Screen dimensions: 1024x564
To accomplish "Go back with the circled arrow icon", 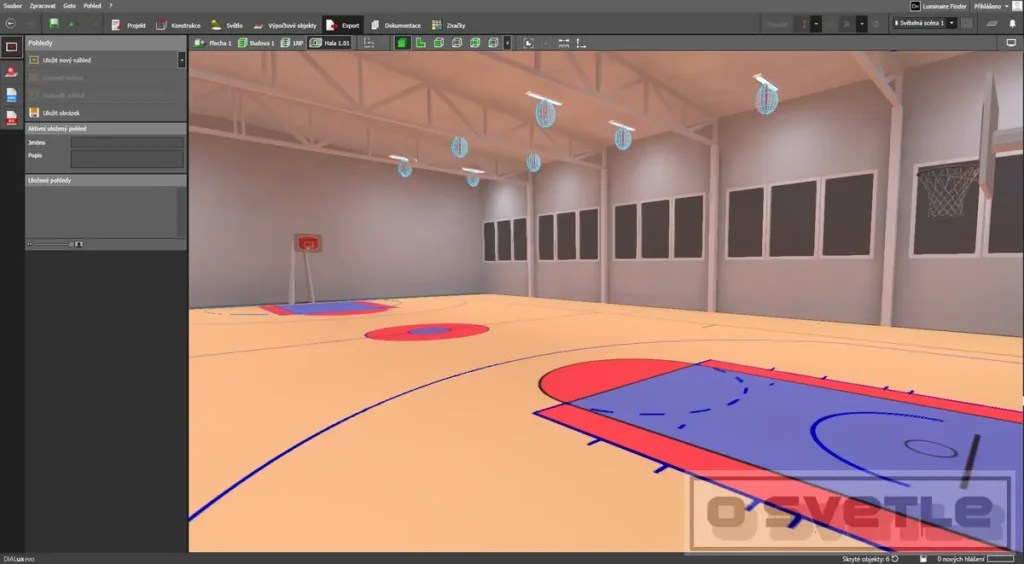I will point(10,24).
